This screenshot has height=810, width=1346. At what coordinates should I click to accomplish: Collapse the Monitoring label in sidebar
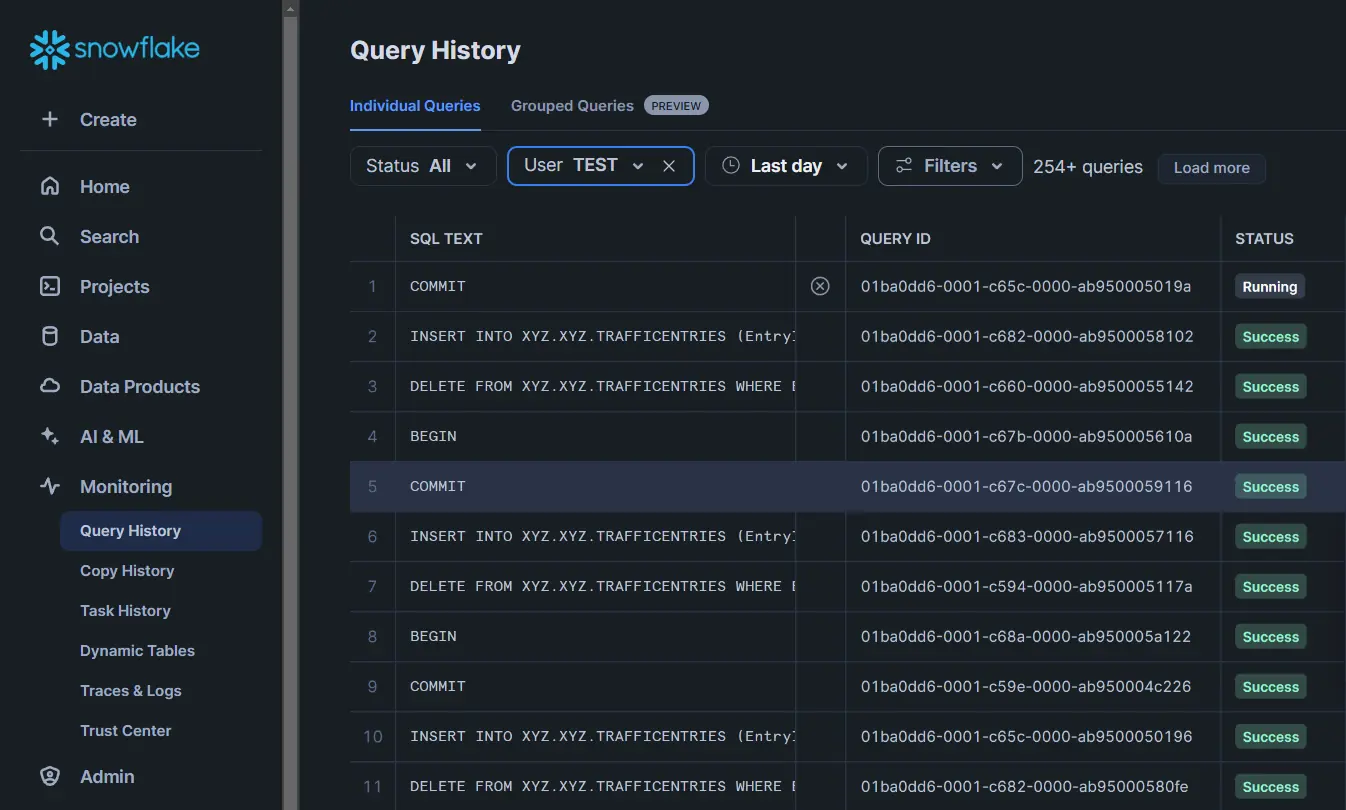126,486
